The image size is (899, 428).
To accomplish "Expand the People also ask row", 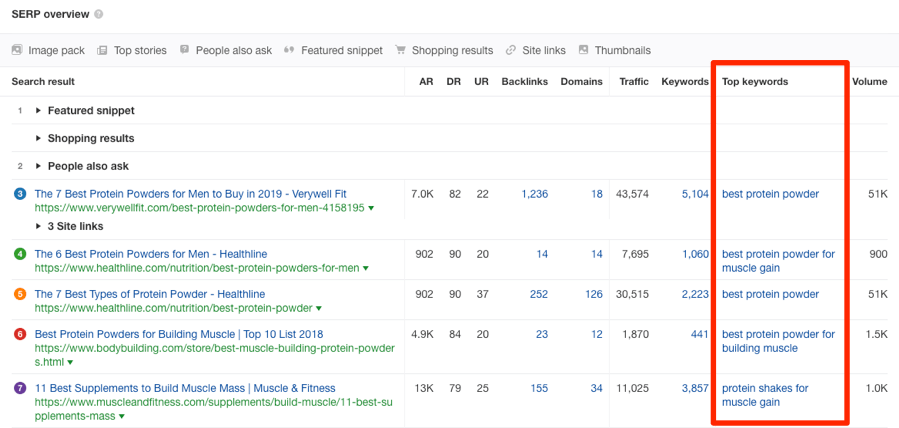I will (39, 166).
